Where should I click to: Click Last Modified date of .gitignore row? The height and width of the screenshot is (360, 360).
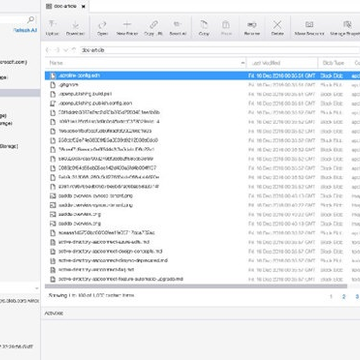tap(282, 85)
